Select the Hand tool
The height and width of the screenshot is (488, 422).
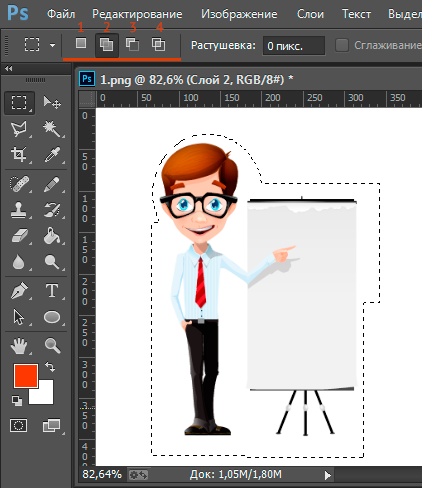(19, 346)
